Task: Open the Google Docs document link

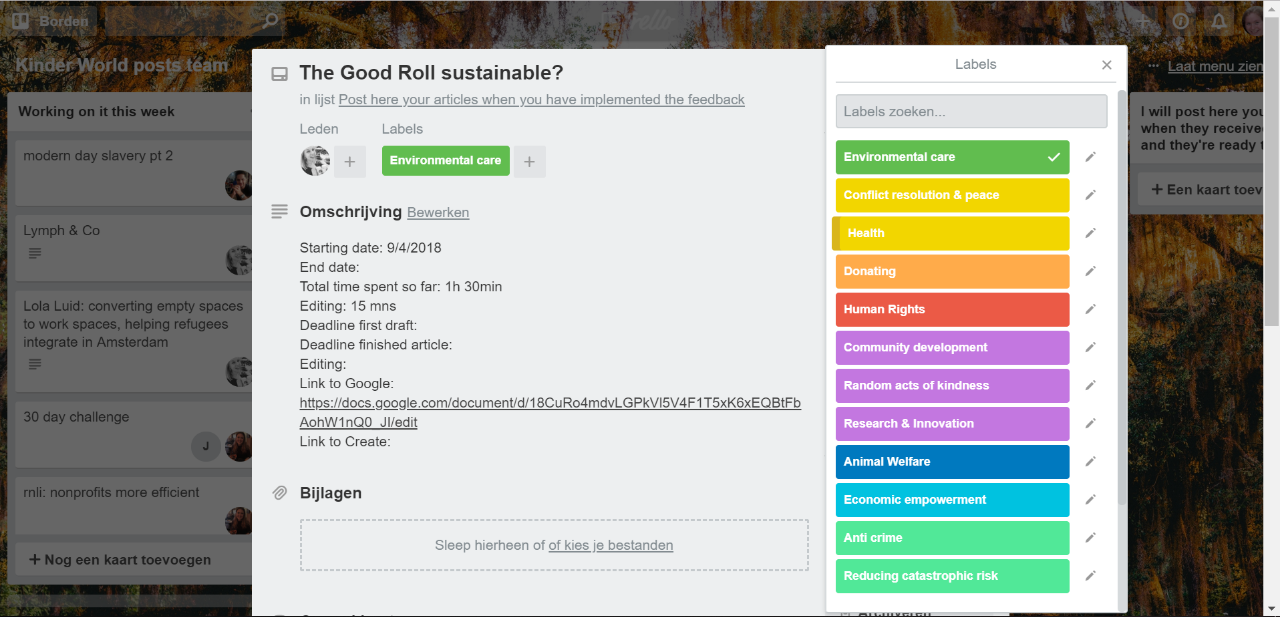Action: pyautogui.click(x=551, y=413)
